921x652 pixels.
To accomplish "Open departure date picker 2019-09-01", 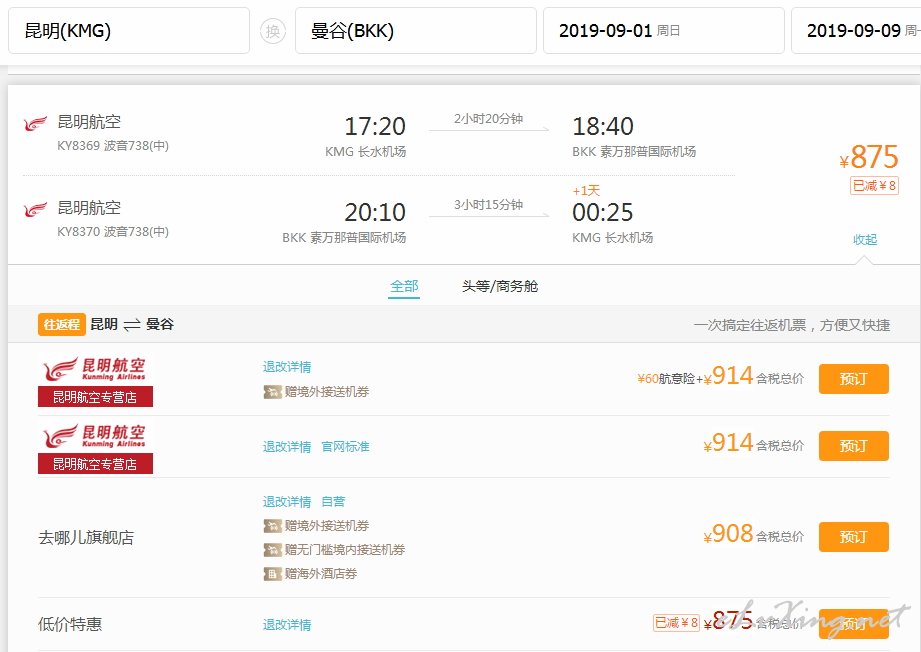I will coord(664,31).
